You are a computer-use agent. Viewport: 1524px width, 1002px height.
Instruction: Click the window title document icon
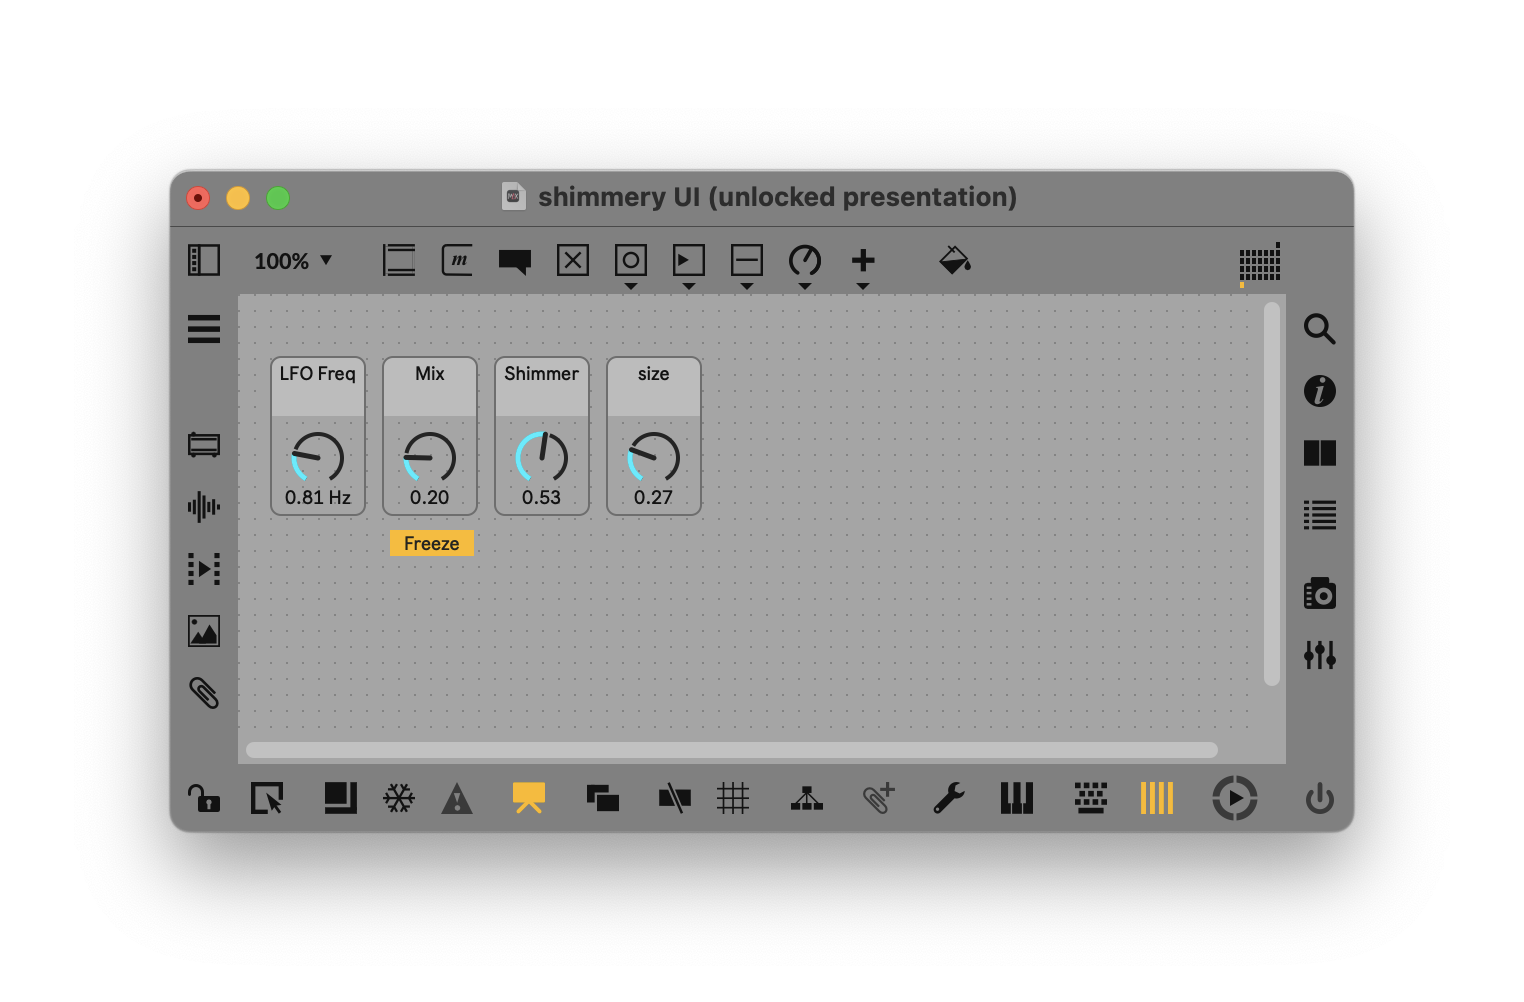pyautogui.click(x=514, y=196)
